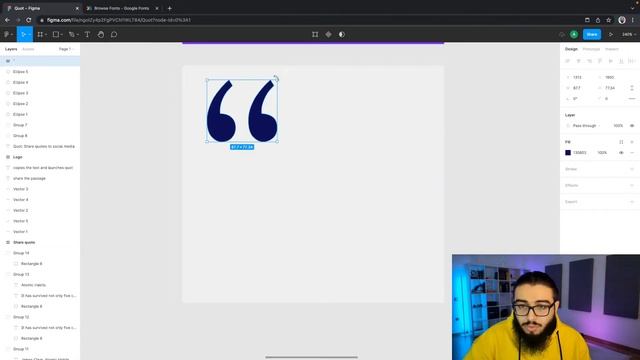640x360 pixels.
Task: Switch to the Layers tab
Action: tap(11, 49)
